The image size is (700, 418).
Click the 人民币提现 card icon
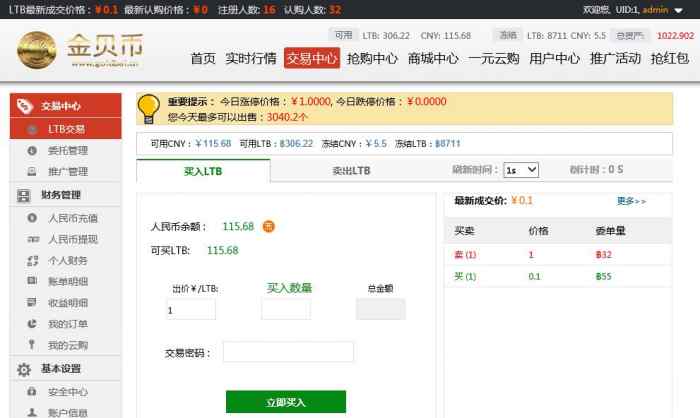coord(29,239)
